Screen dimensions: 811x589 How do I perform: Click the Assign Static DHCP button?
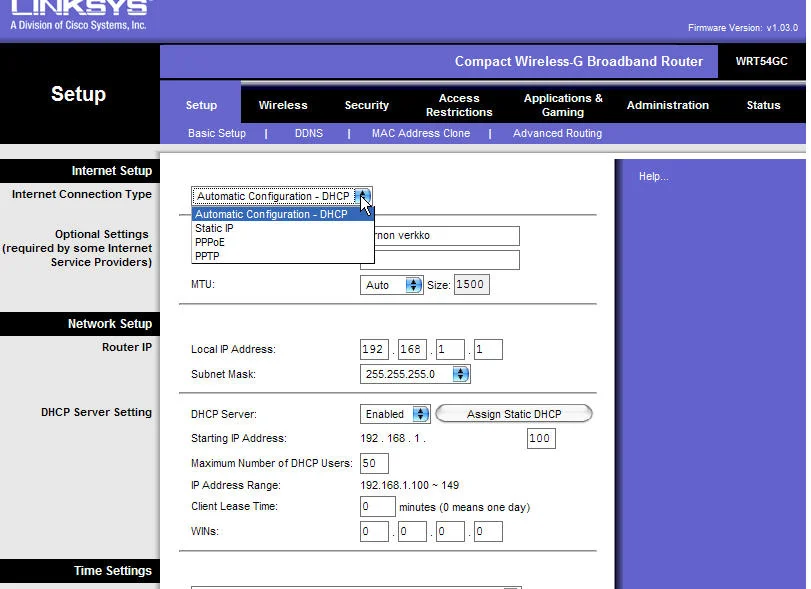pyautogui.click(x=514, y=414)
